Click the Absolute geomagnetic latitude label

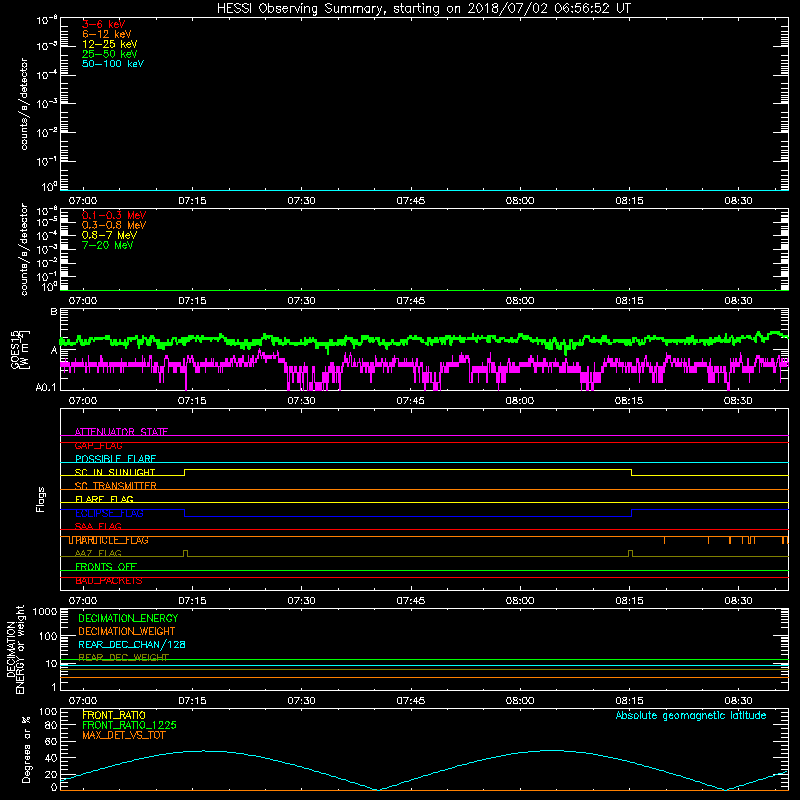[691, 715]
